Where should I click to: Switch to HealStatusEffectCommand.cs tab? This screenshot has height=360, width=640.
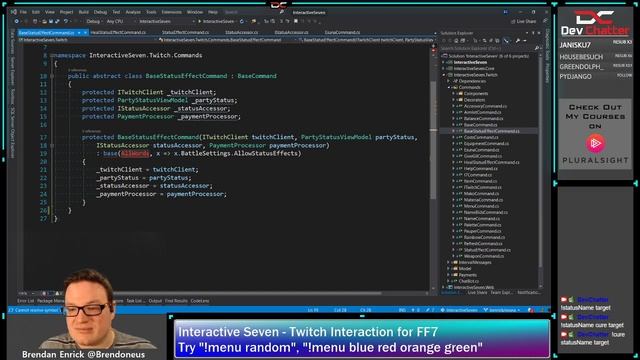point(118,32)
